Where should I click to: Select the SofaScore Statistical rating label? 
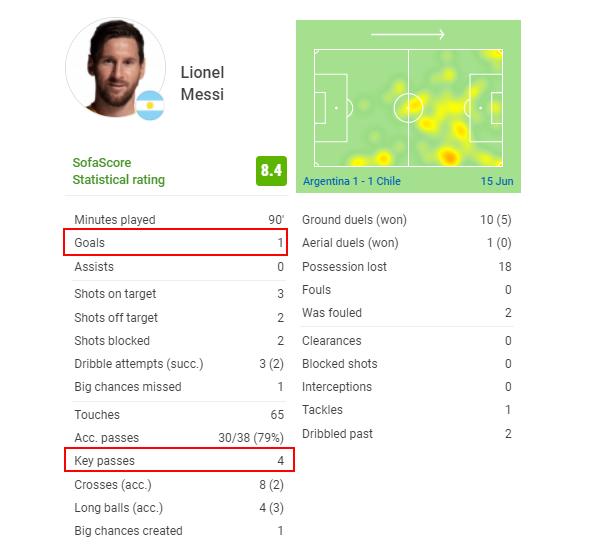118,171
